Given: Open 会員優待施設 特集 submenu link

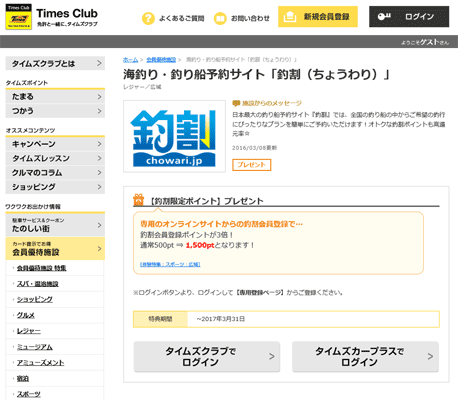Looking at the screenshot, I should coord(42,268).
